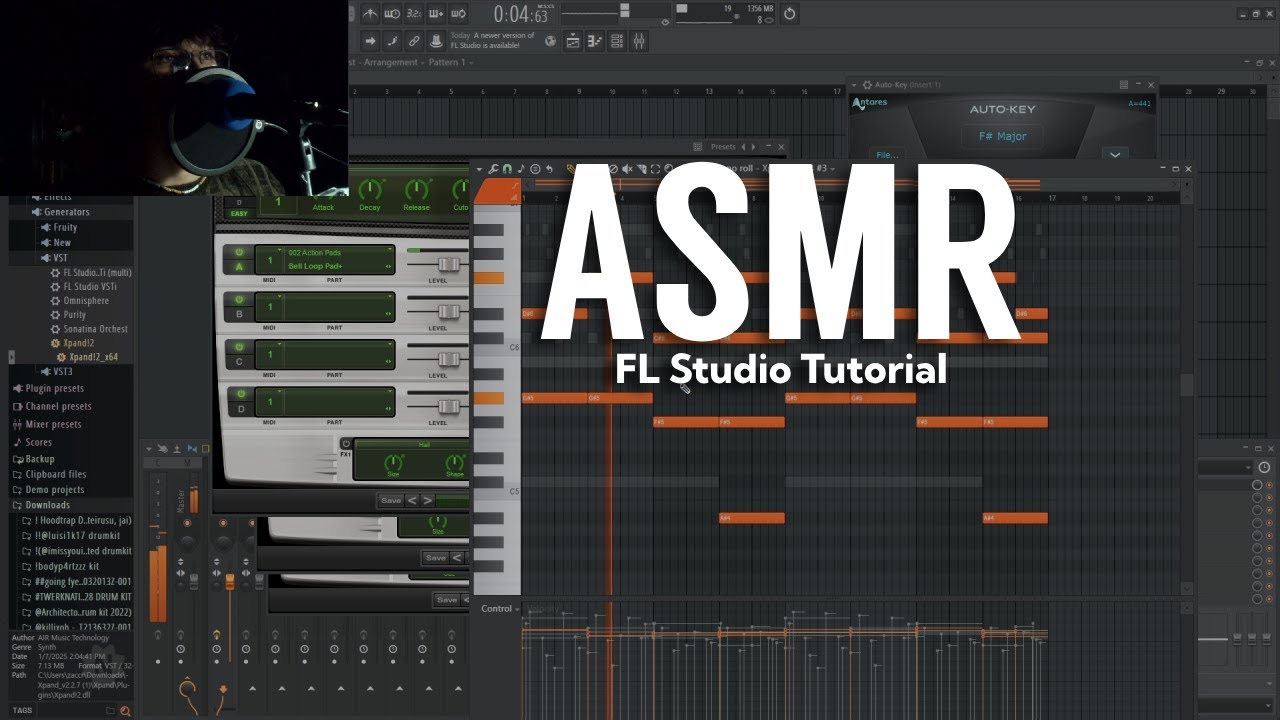Adjust the part A Level slider in Xpand

(447, 264)
